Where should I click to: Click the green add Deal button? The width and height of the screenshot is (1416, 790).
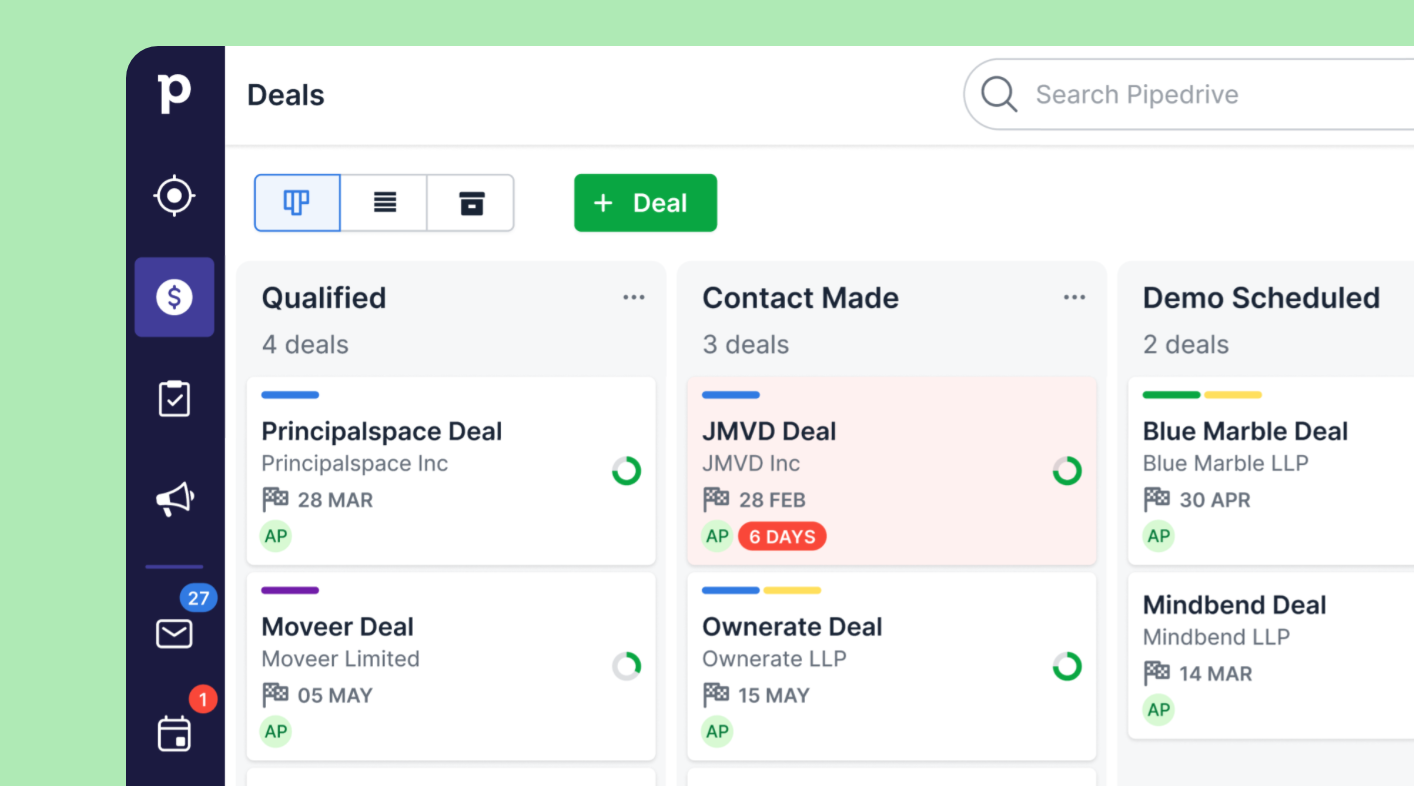click(645, 203)
